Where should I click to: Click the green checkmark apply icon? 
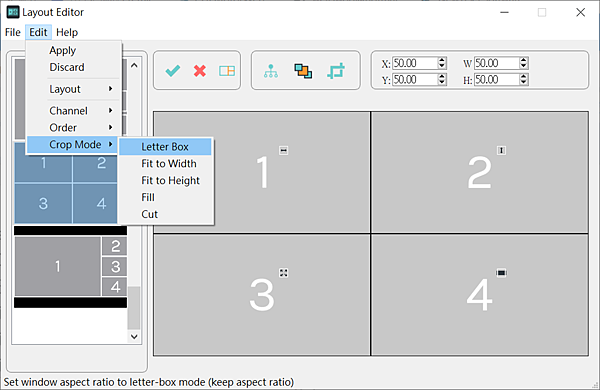(x=173, y=71)
